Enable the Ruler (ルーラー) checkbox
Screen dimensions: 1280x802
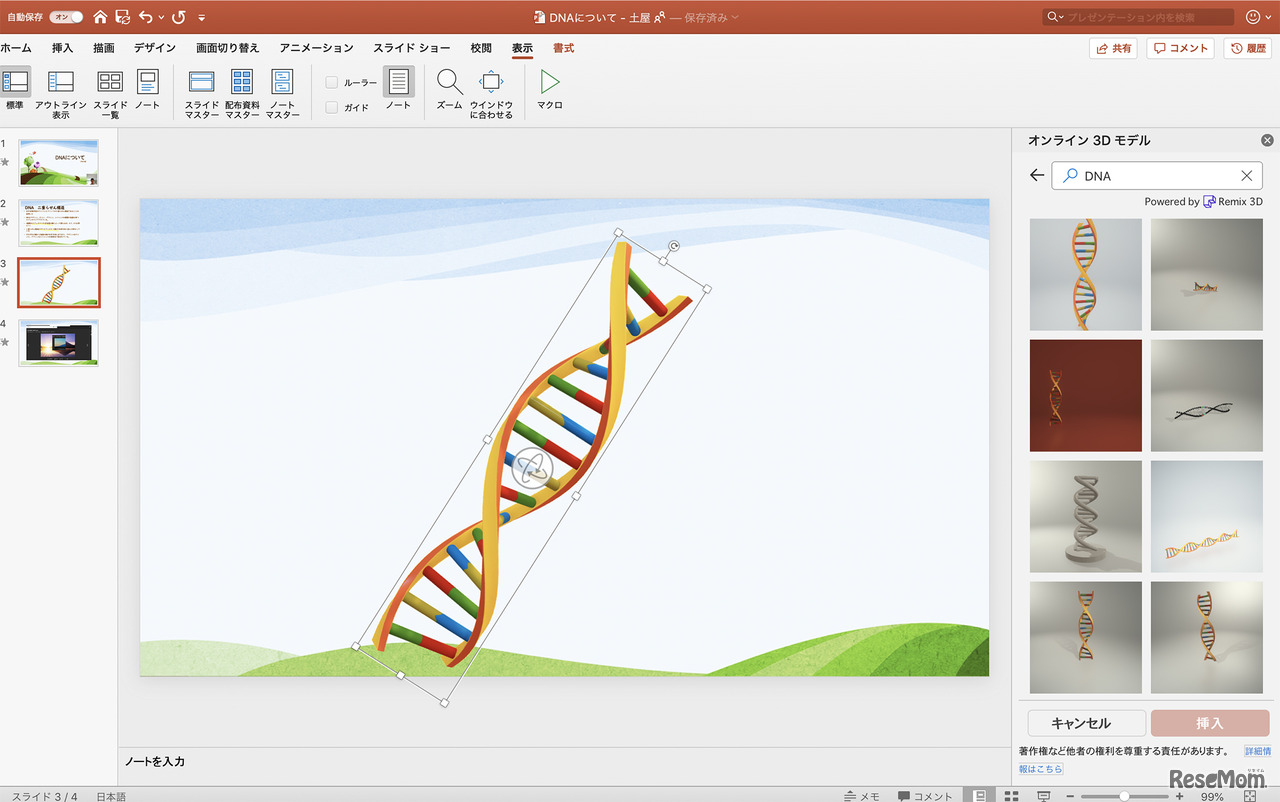[332, 83]
